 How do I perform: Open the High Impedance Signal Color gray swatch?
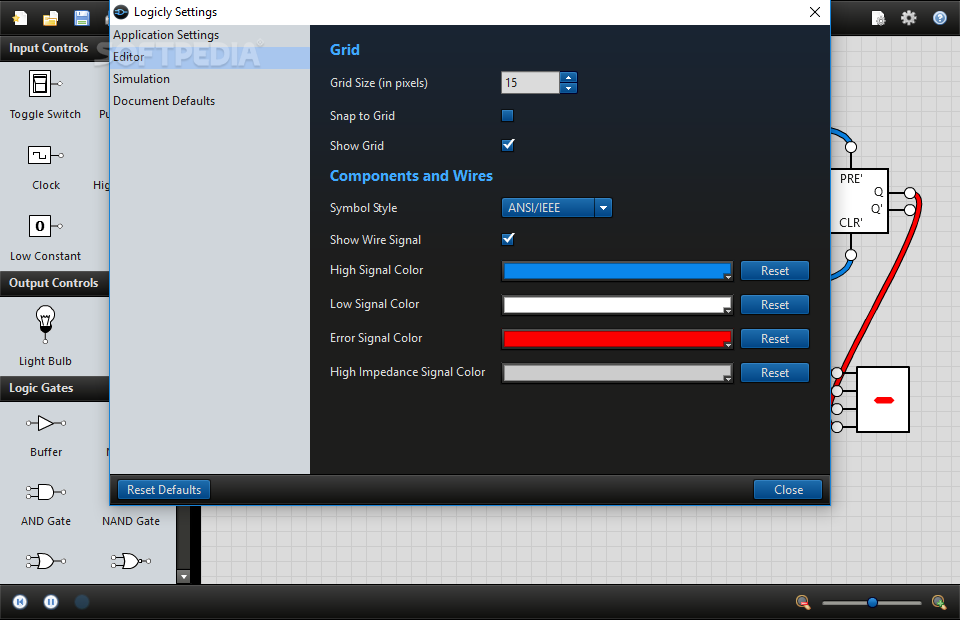[617, 373]
